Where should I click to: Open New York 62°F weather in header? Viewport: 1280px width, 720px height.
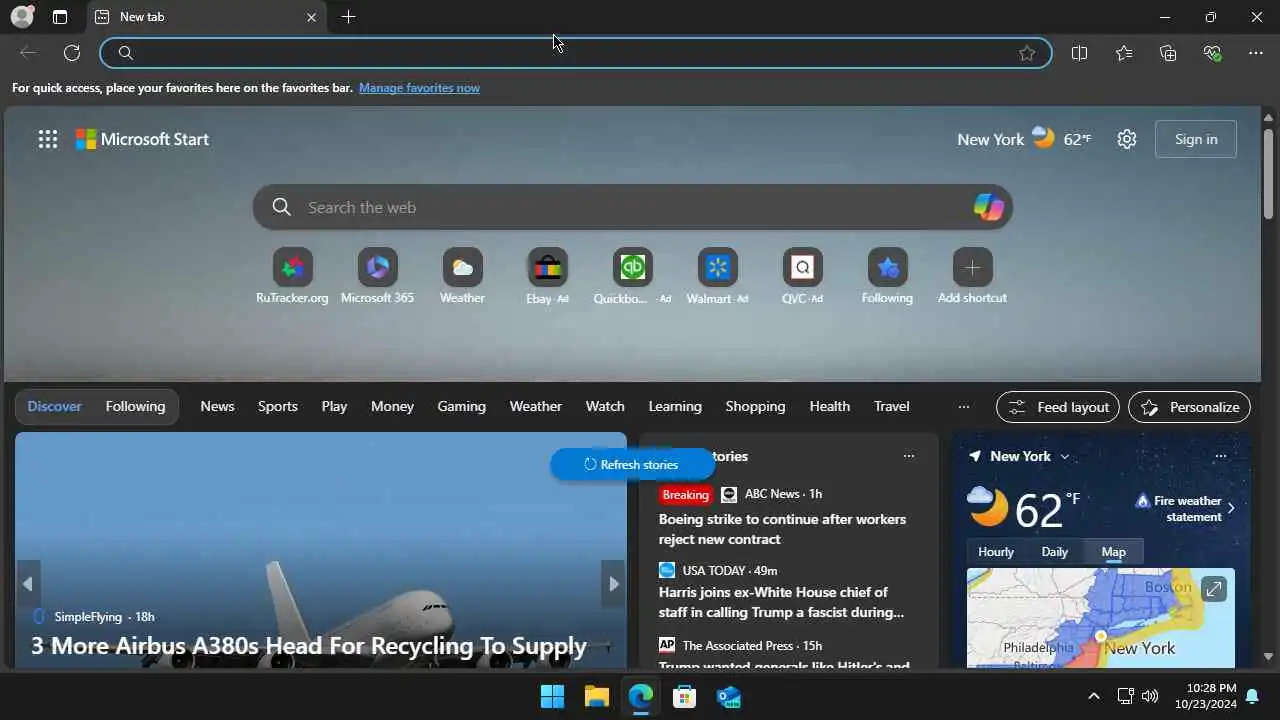point(1024,139)
